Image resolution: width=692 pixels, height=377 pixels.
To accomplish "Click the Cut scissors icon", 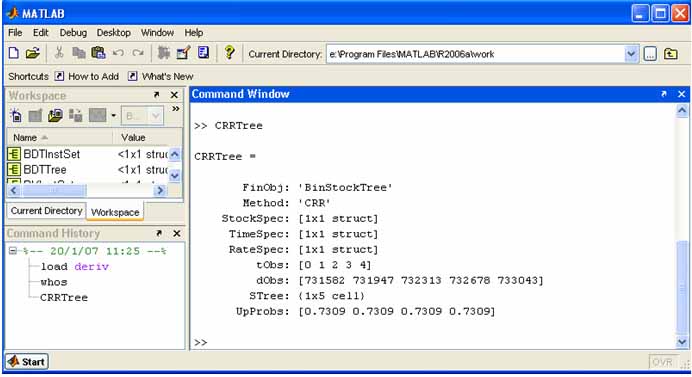I will [x=59, y=53].
